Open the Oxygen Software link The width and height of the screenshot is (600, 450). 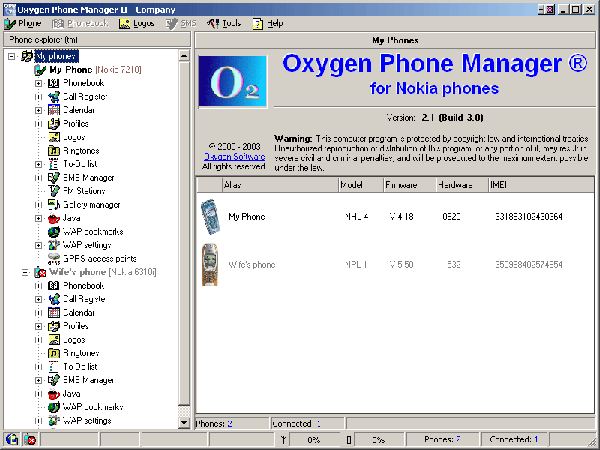point(234,157)
